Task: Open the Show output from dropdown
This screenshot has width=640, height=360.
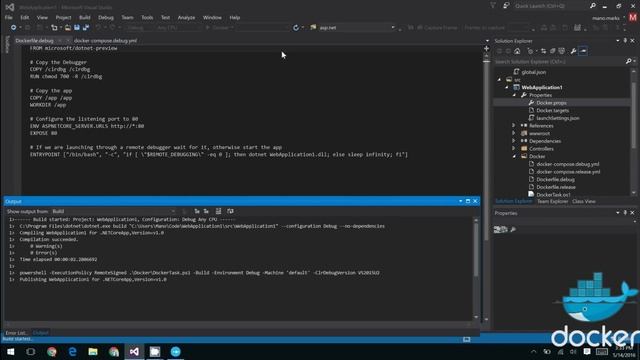Action: (113, 211)
